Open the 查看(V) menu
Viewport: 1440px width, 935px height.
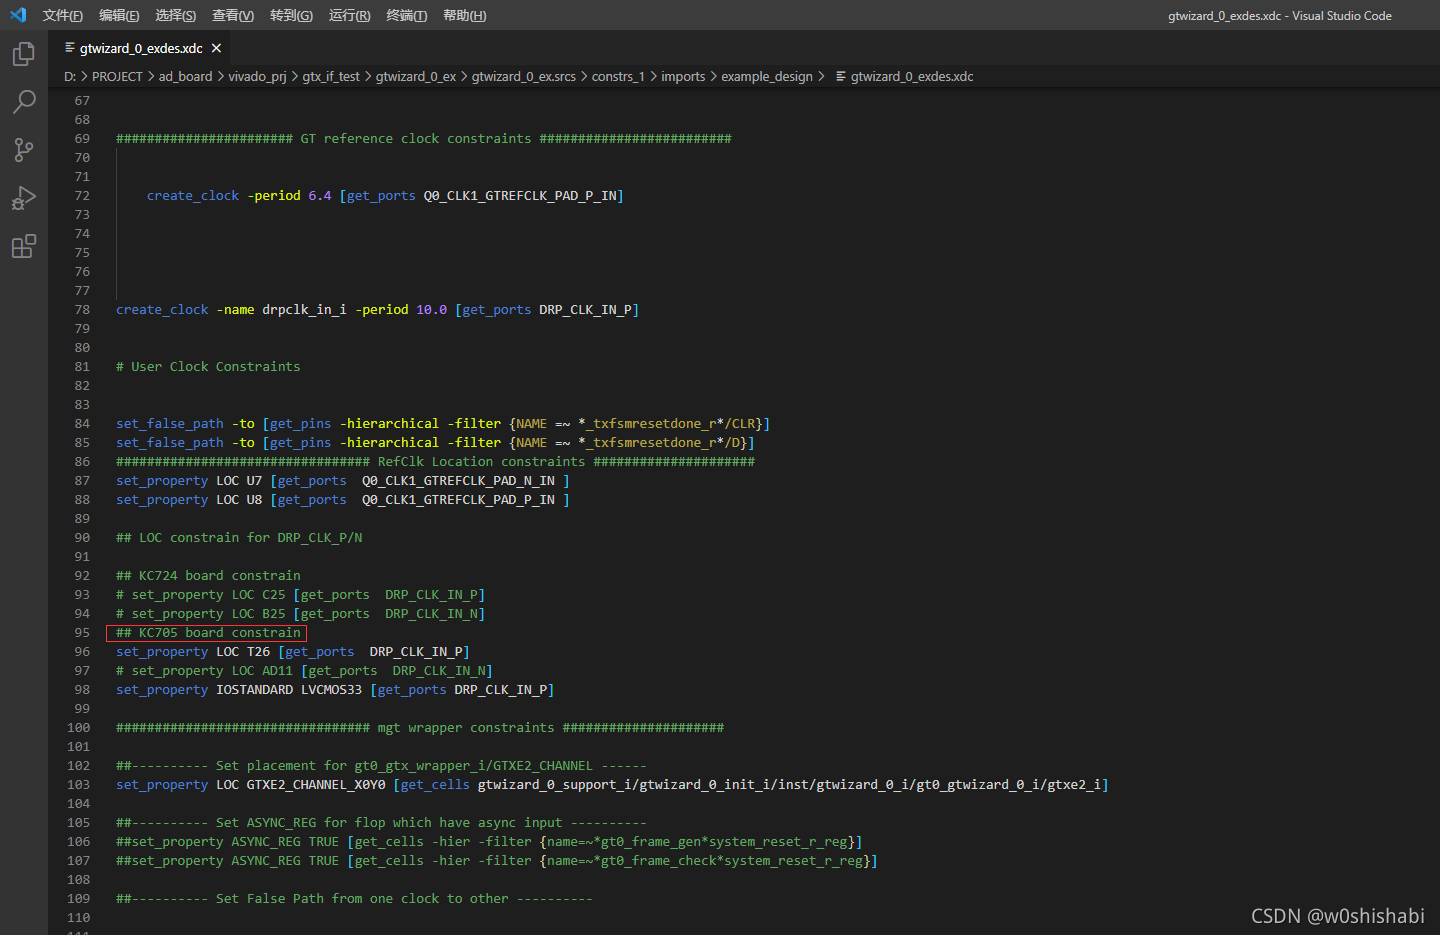(x=233, y=15)
